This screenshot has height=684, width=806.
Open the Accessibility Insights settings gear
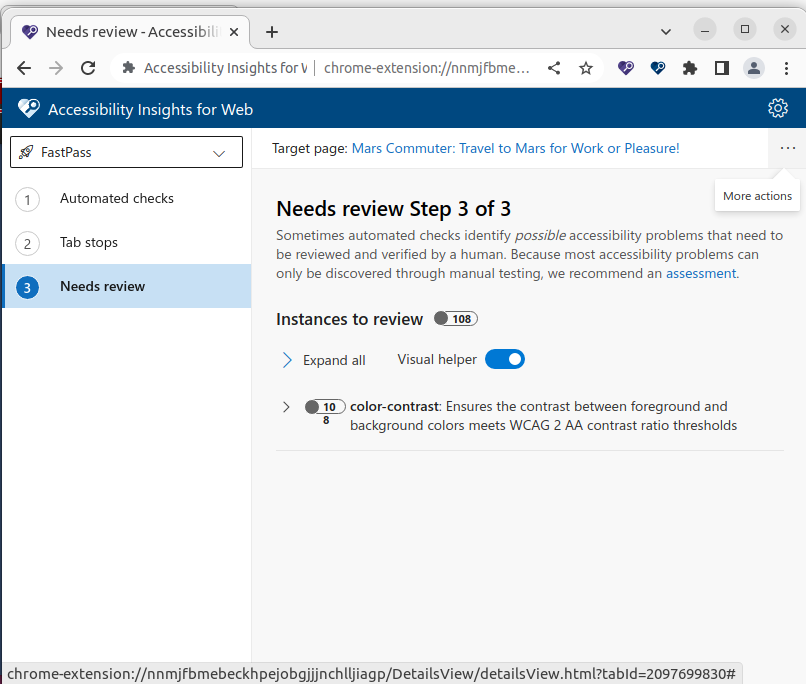(x=778, y=108)
